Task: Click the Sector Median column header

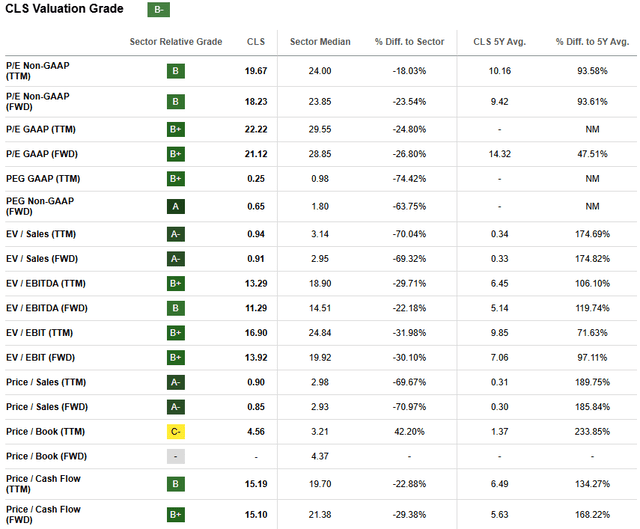Action: pyautogui.click(x=320, y=42)
